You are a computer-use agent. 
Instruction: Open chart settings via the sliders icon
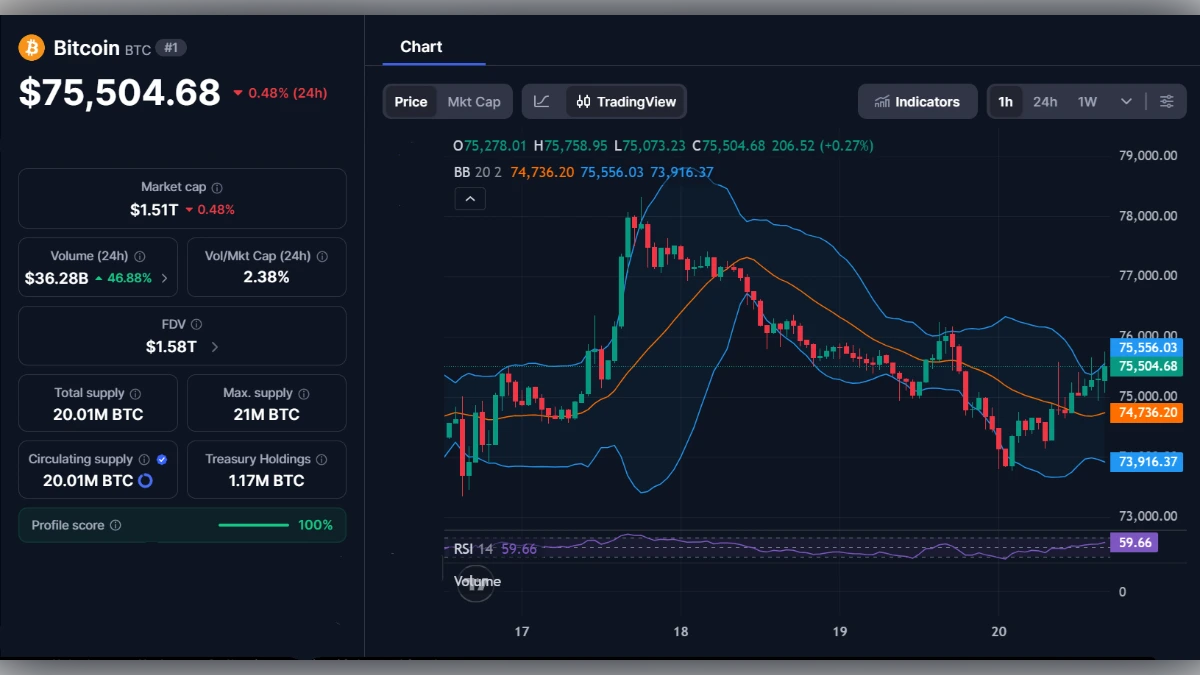[1167, 101]
